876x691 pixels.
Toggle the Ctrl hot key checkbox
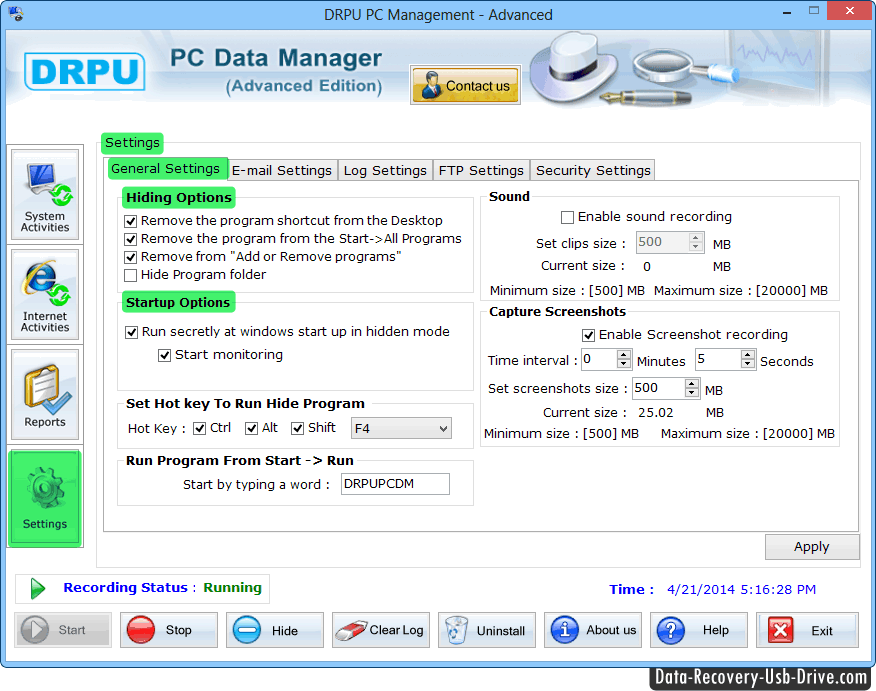tap(199, 428)
